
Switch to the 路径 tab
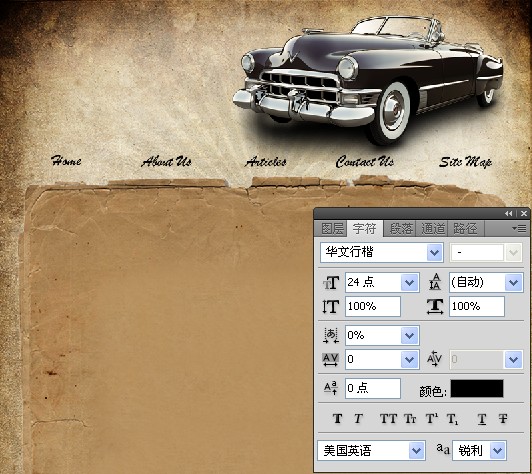tap(466, 228)
